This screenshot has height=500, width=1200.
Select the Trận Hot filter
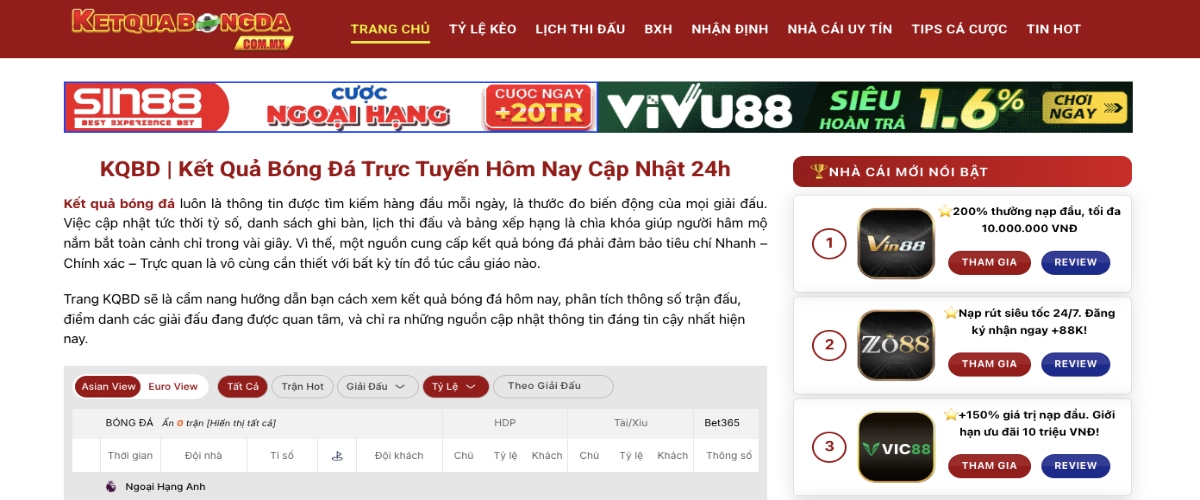point(302,387)
